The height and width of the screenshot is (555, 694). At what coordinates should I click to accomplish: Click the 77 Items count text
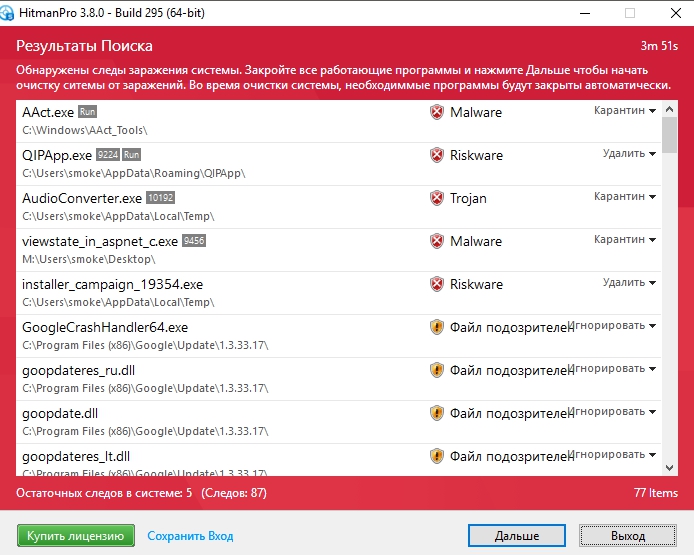coord(655,493)
